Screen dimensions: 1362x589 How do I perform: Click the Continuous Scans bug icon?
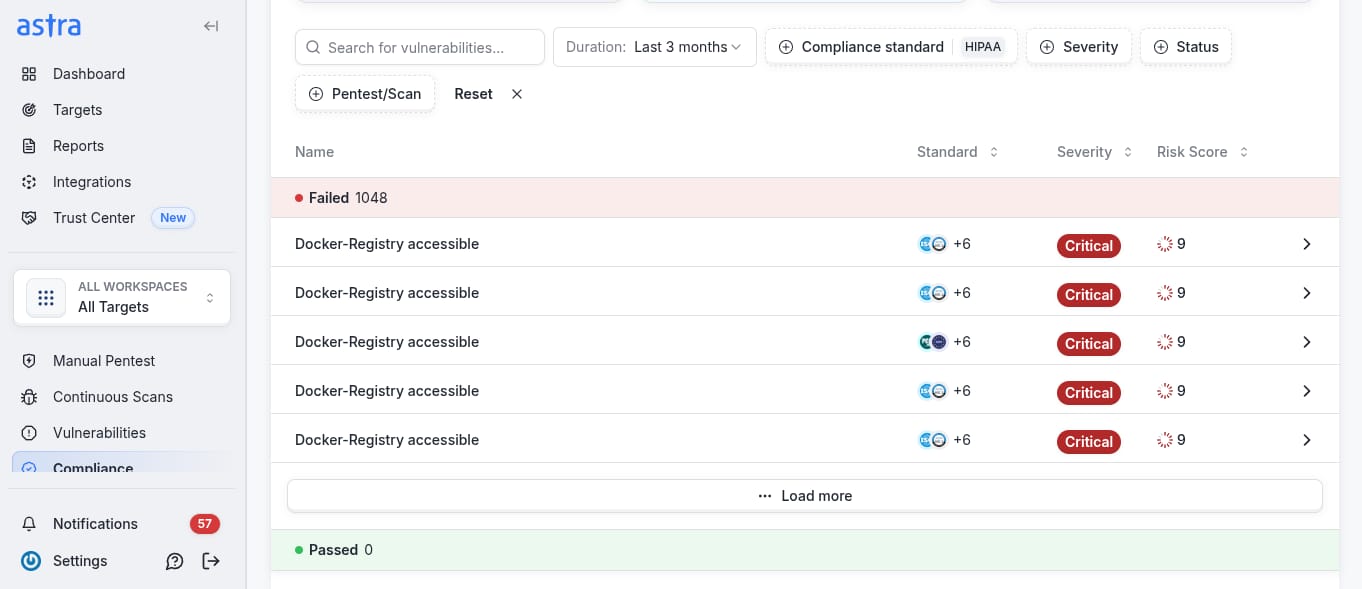(30, 397)
